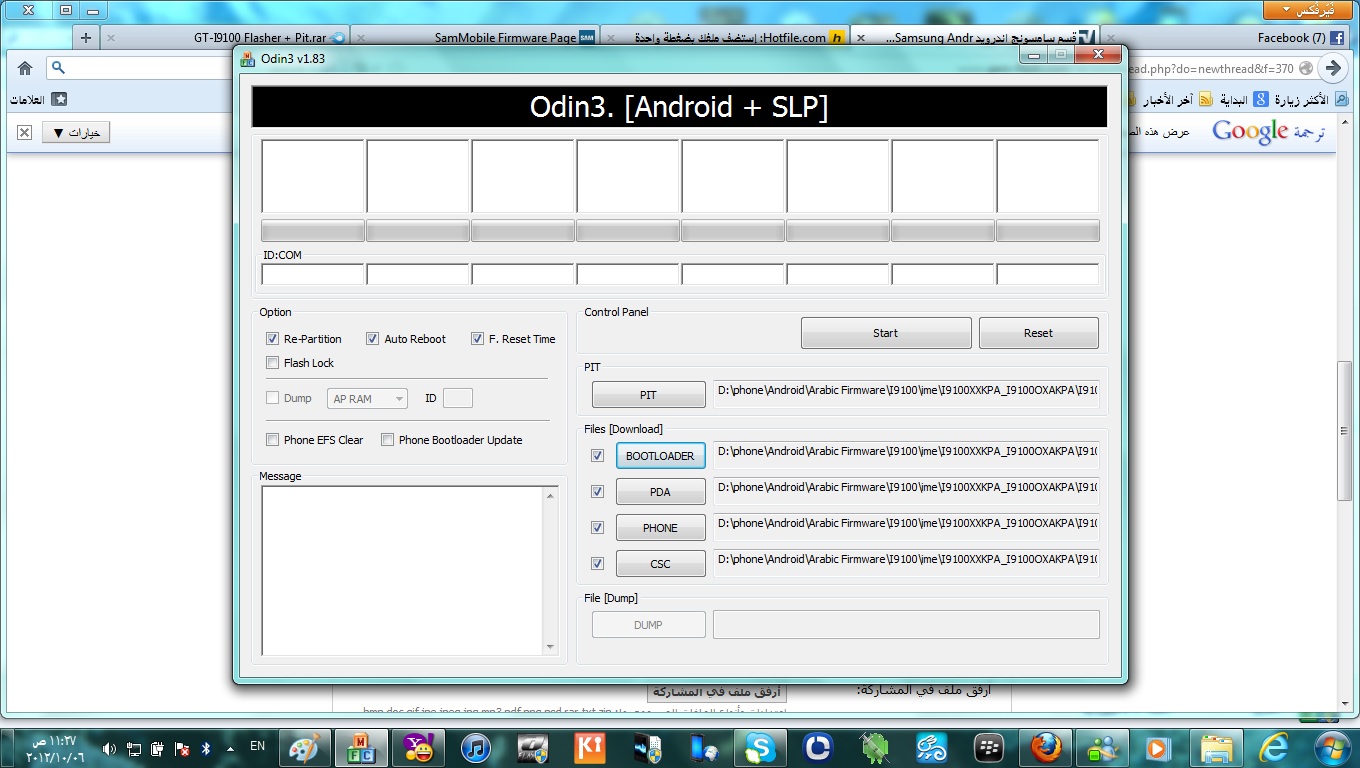Click the Start button in Odin3

[886, 333]
